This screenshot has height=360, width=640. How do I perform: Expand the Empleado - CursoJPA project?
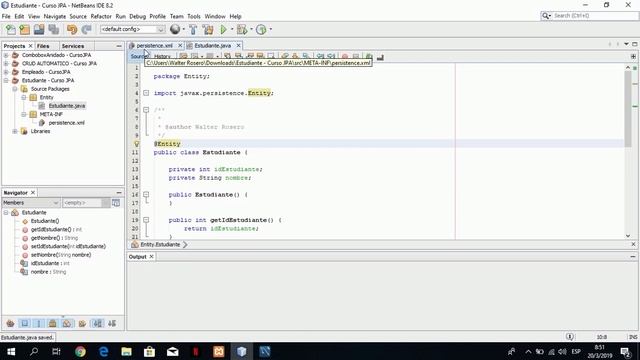[x=6, y=72]
